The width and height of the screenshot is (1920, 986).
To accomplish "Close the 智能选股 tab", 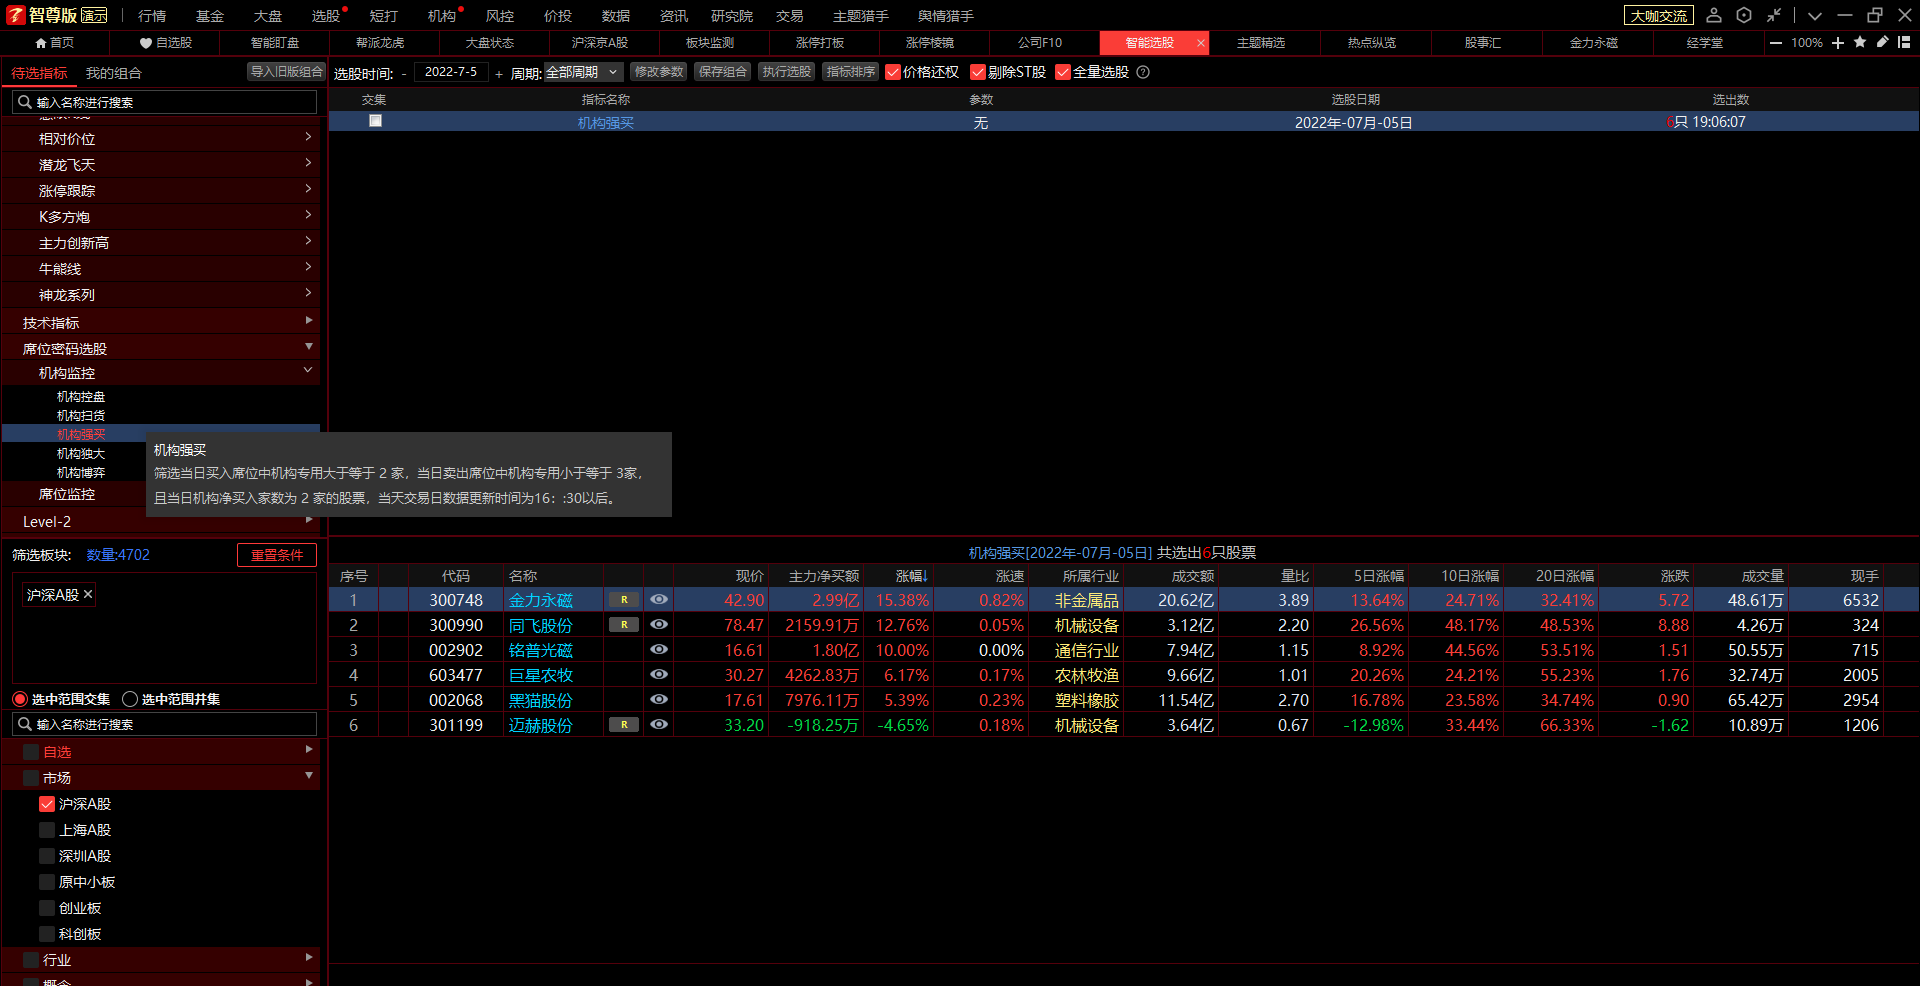I will [1201, 43].
